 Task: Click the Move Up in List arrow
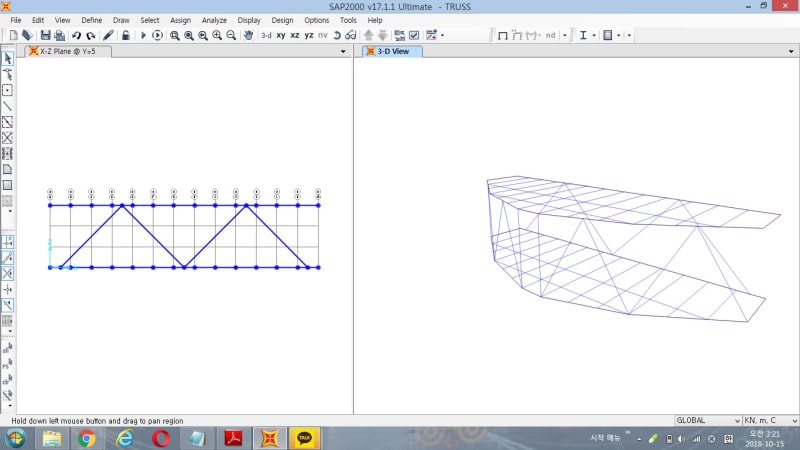(x=368, y=35)
